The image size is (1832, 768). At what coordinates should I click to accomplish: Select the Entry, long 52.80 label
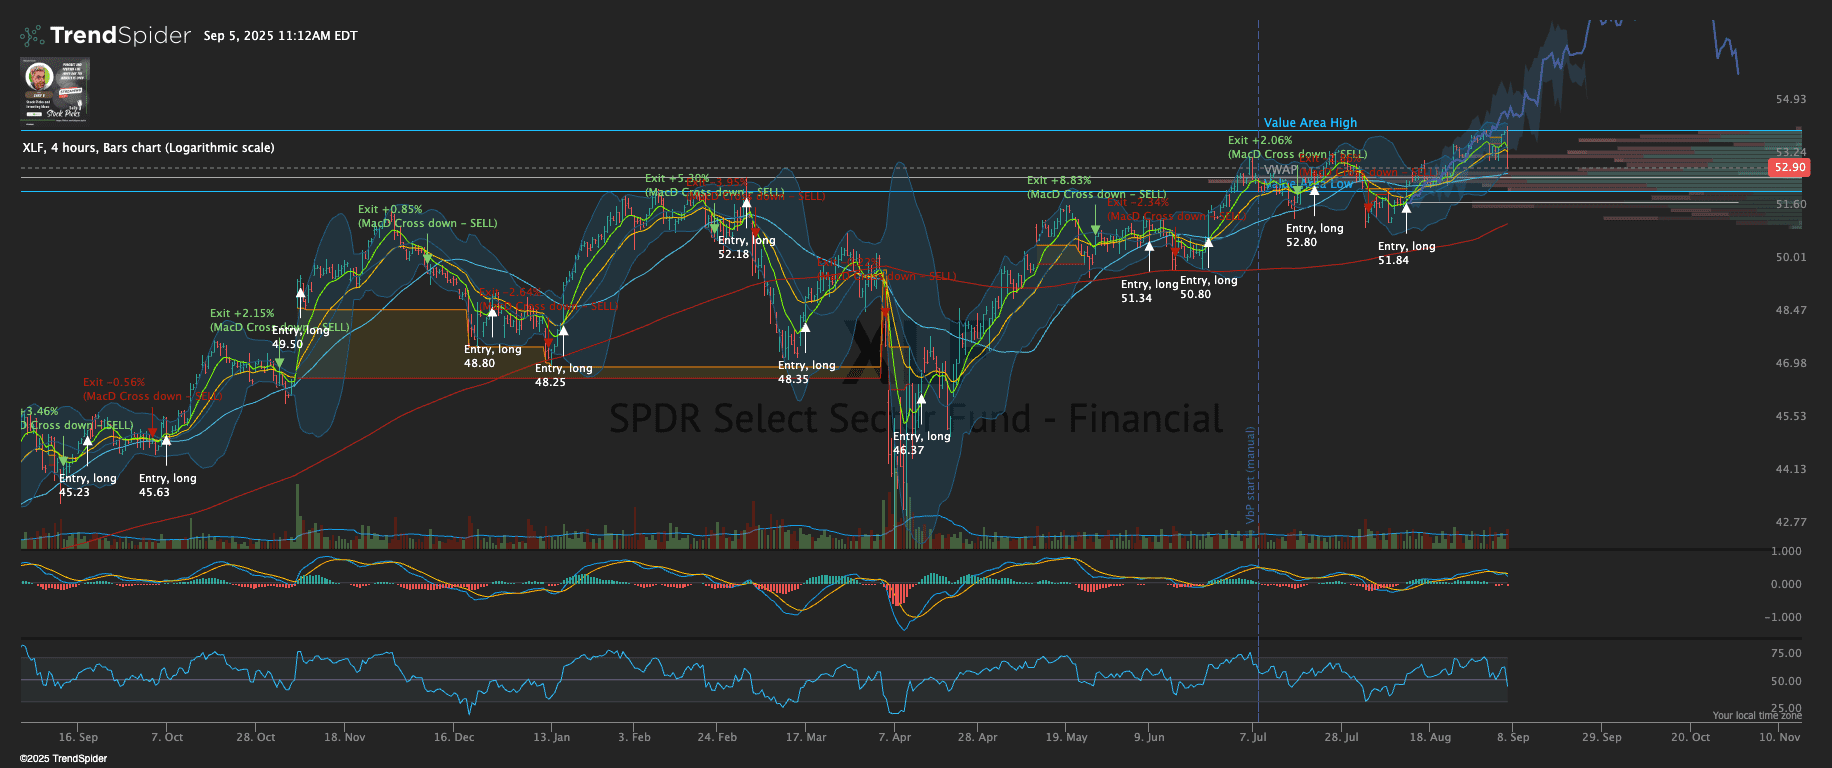1314,235
